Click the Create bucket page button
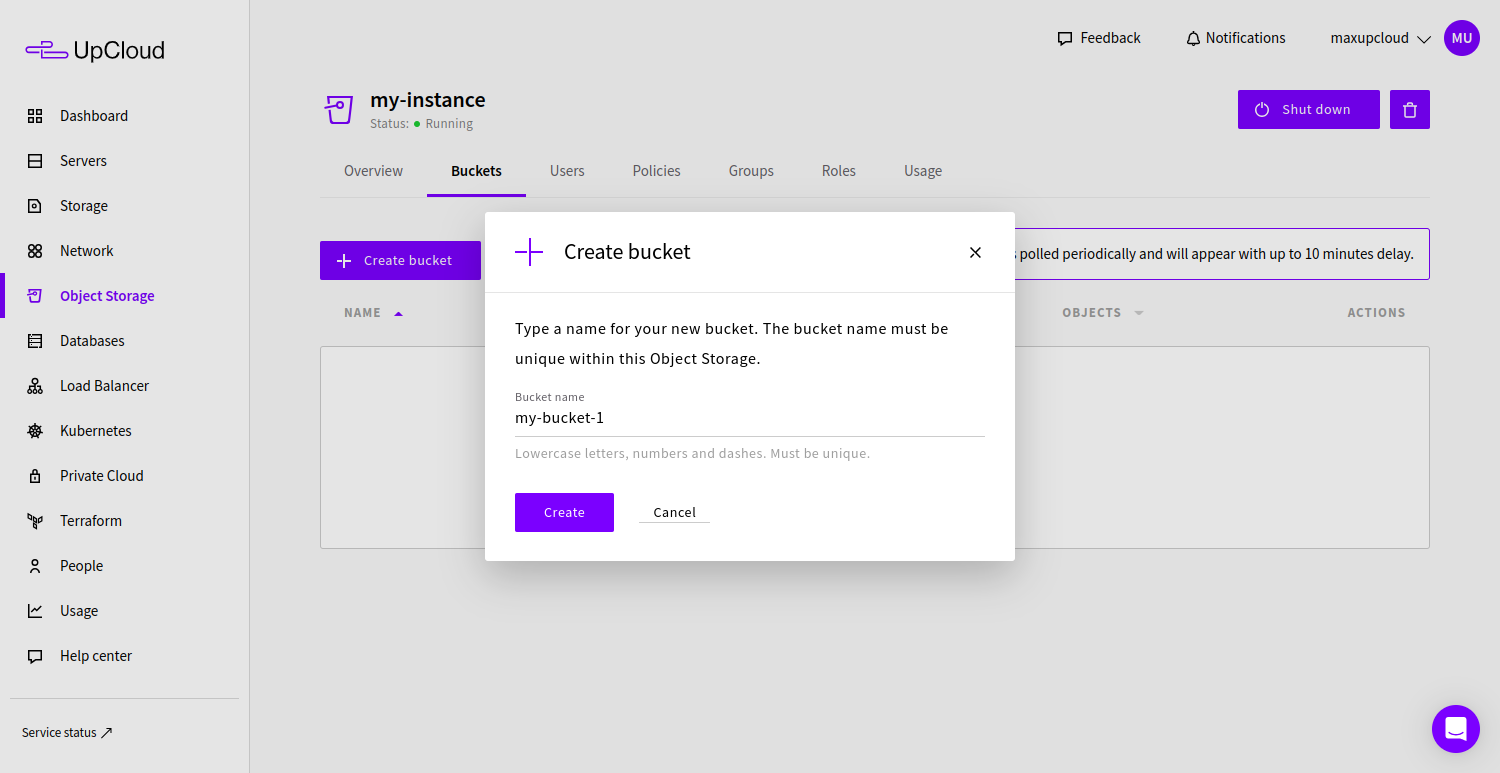This screenshot has width=1500, height=773. pyautogui.click(x=400, y=260)
